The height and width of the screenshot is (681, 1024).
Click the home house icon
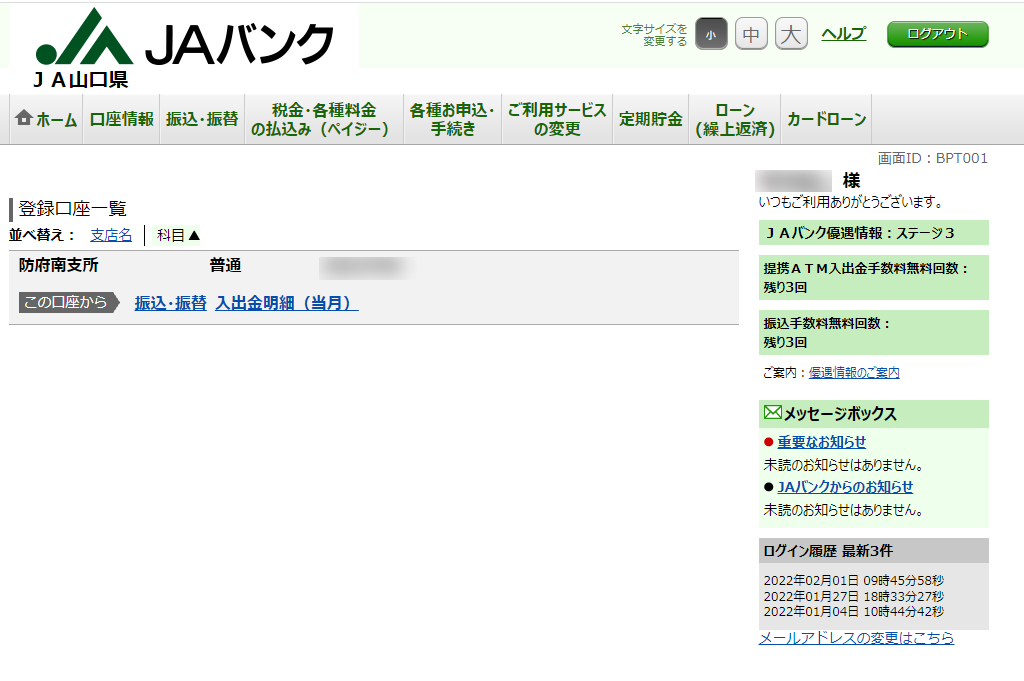point(24,118)
